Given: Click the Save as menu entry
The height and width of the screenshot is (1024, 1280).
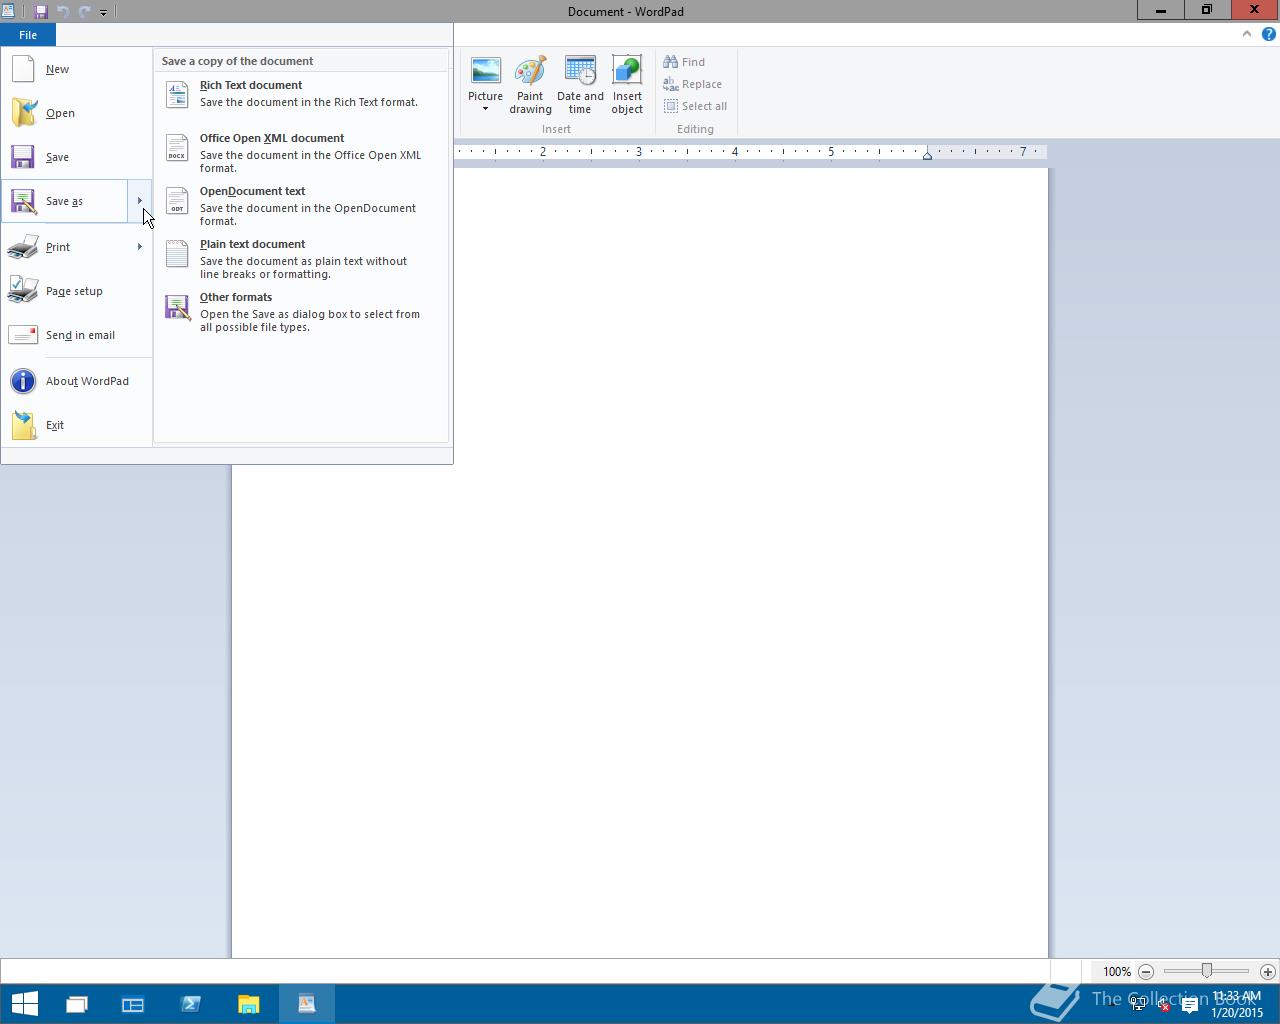Looking at the screenshot, I should click(64, 201).
